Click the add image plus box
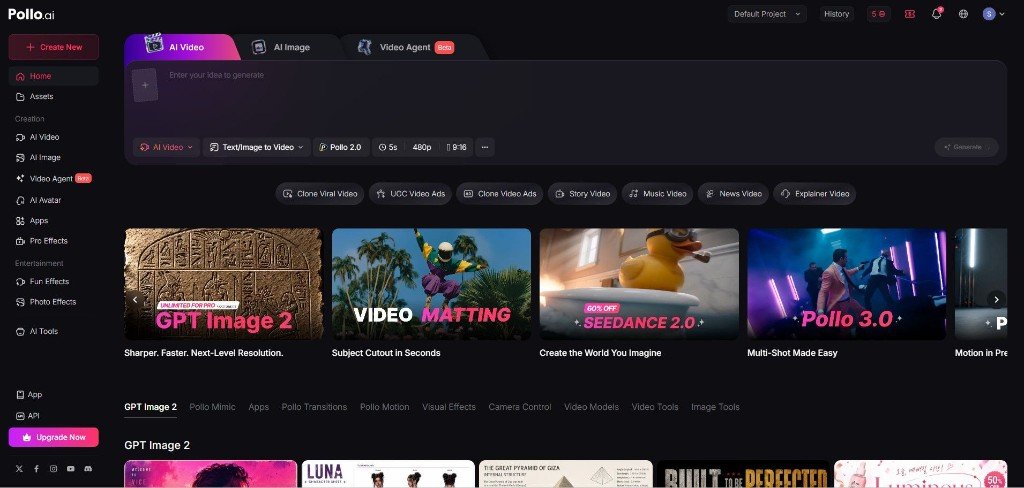The width and height of the screenshot is (1024, 488). pos(145,85)
